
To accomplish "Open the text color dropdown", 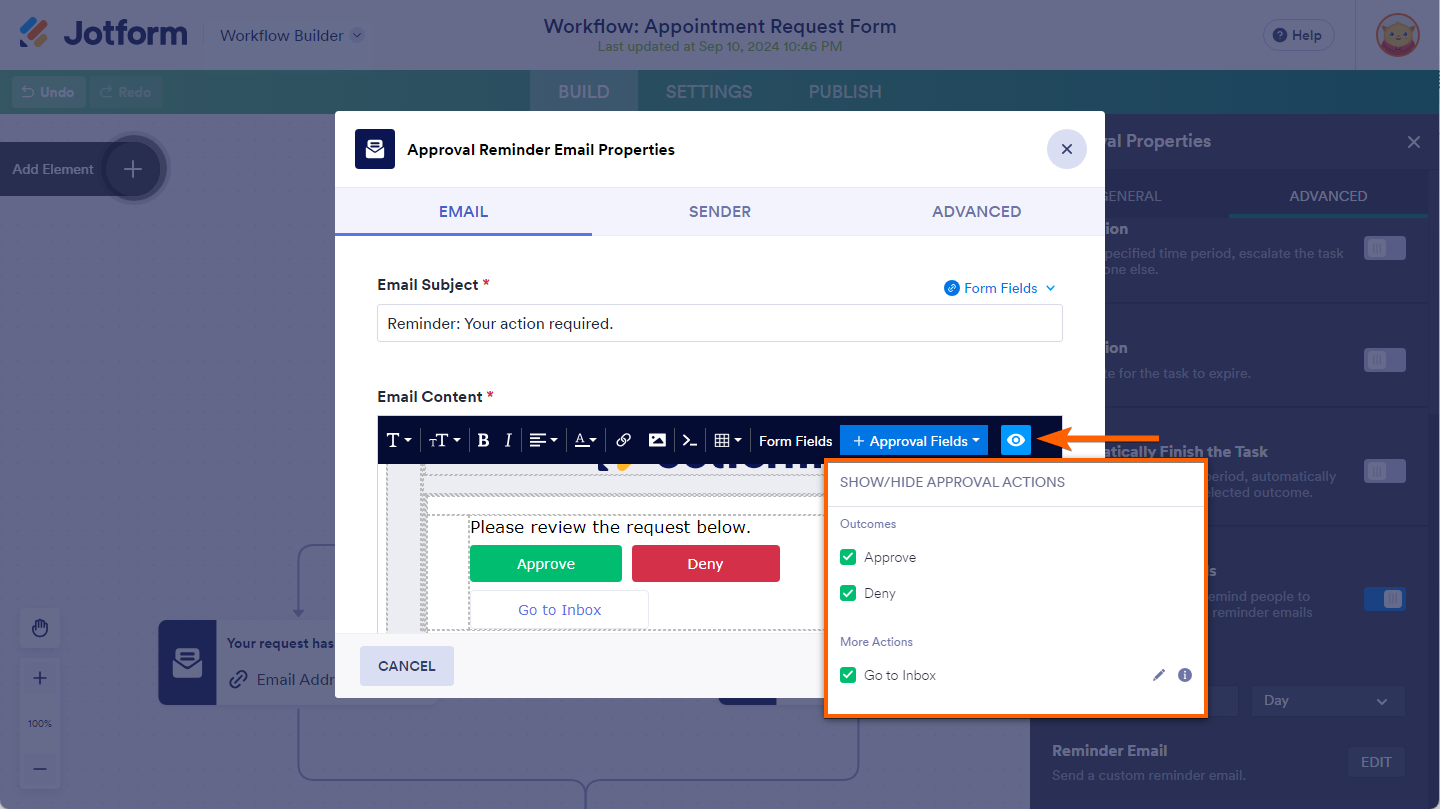I will point(586,440).
